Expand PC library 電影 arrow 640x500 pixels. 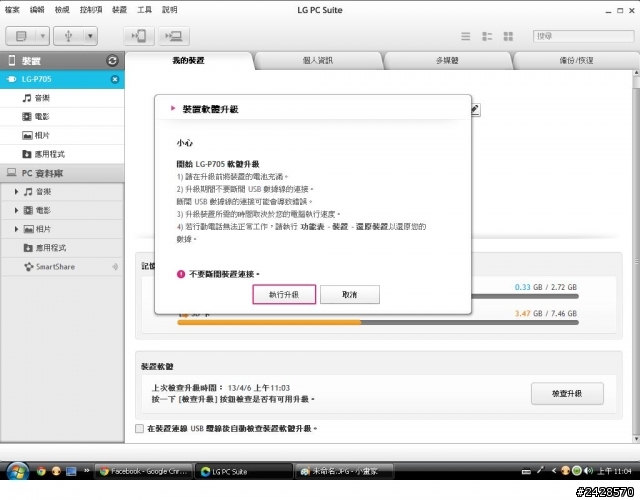coord(16,210)
